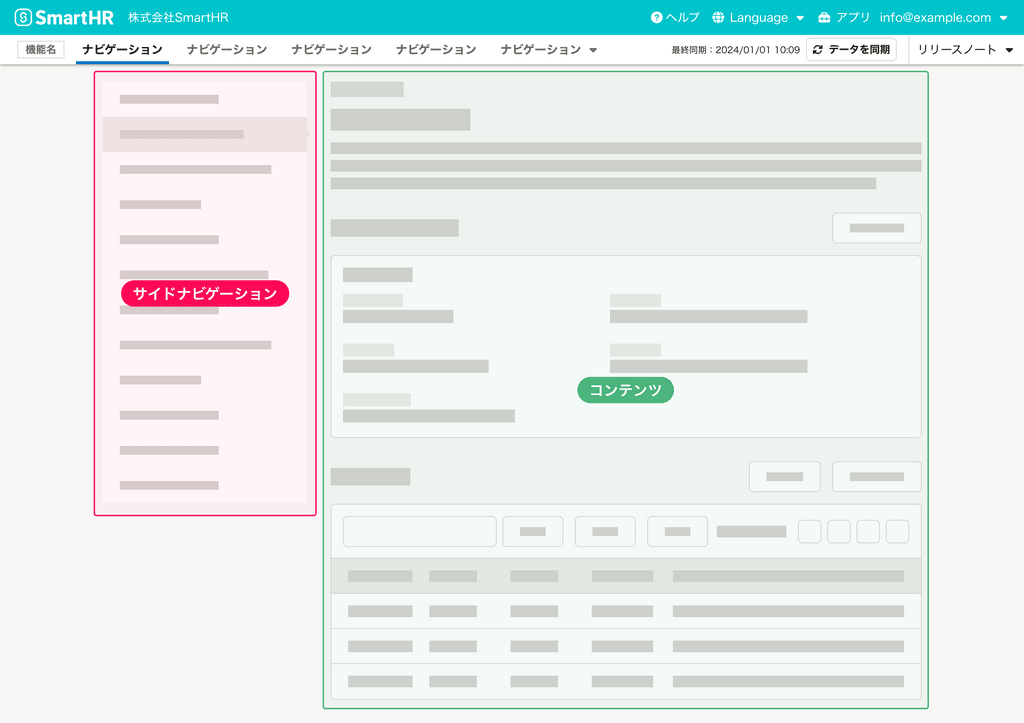Switch to the second ナビゲーション tab

pos(227,48)
